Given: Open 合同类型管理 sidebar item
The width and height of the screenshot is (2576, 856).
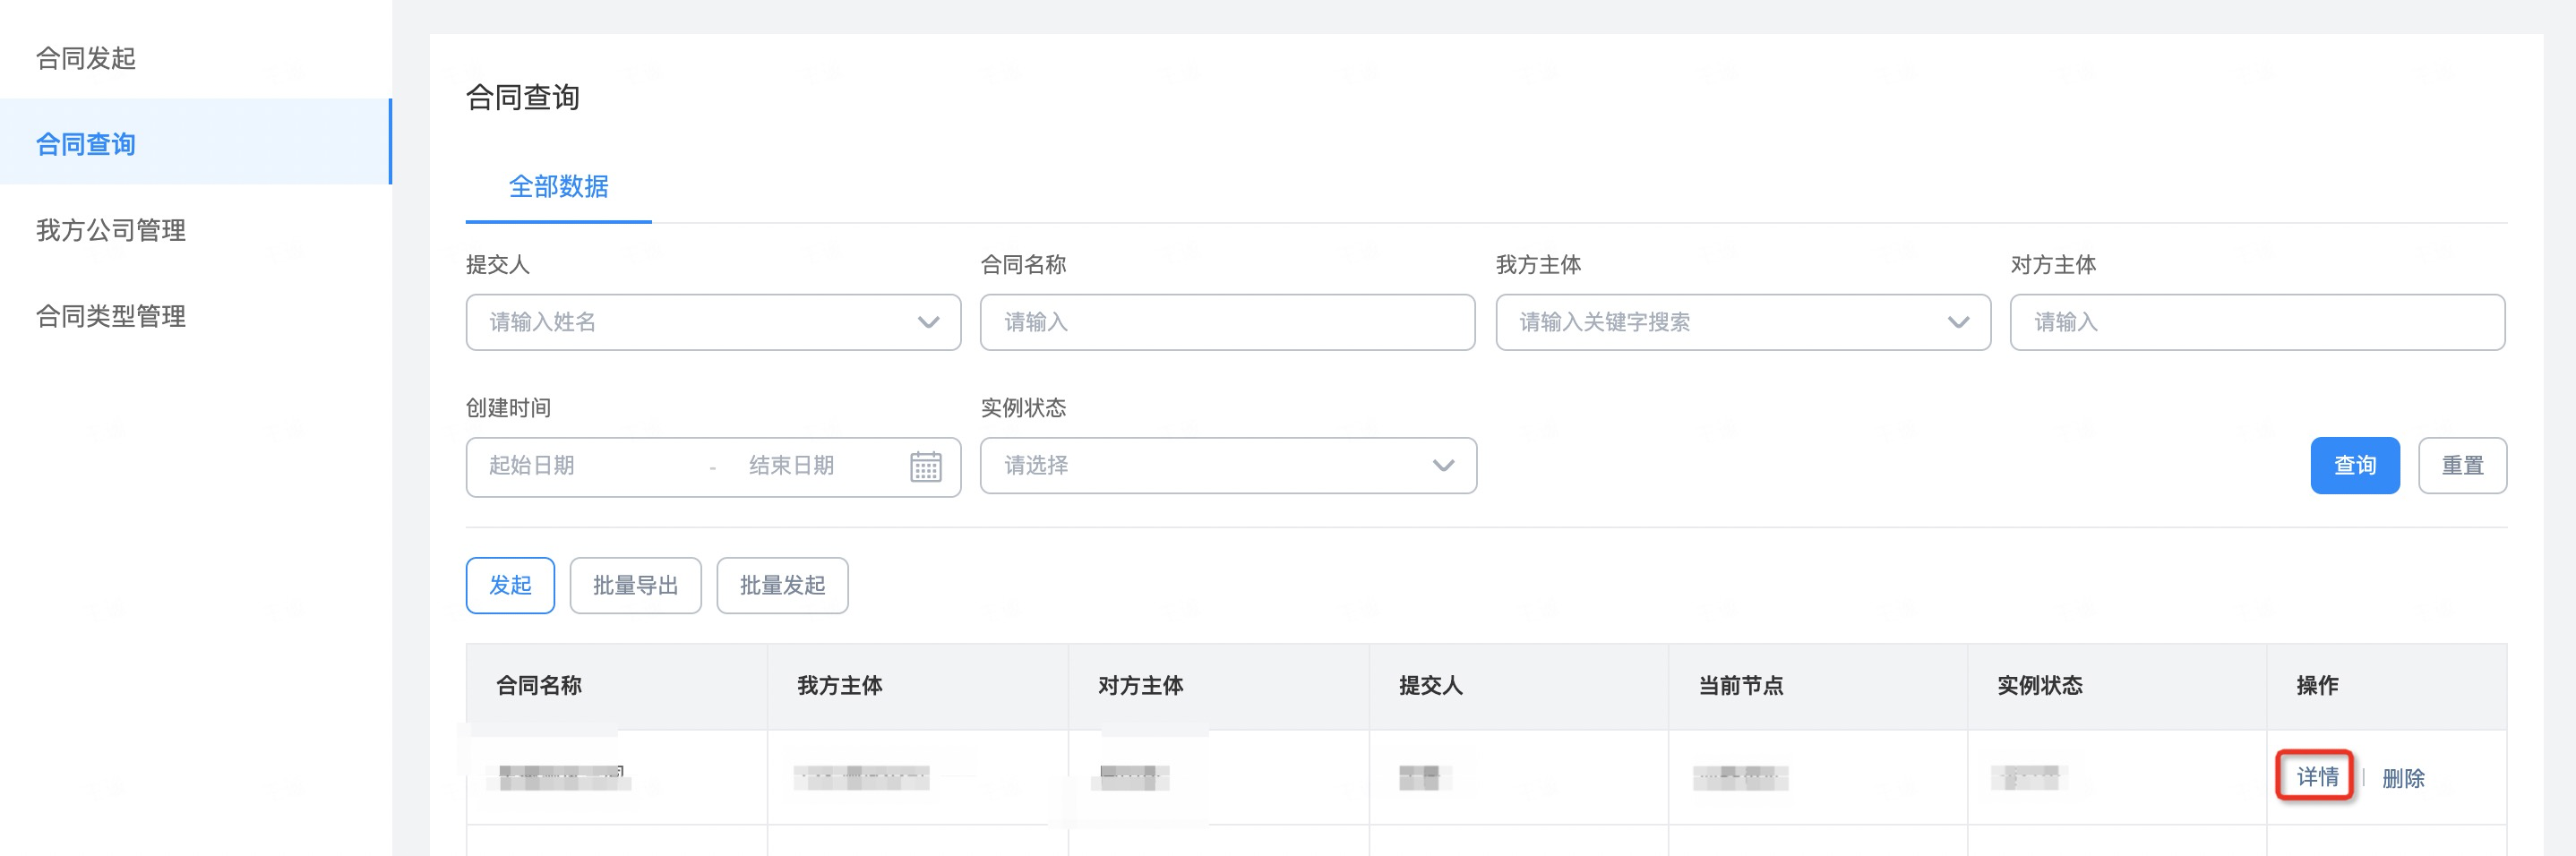Looking at the screenshot, I should tap(111, 316).
